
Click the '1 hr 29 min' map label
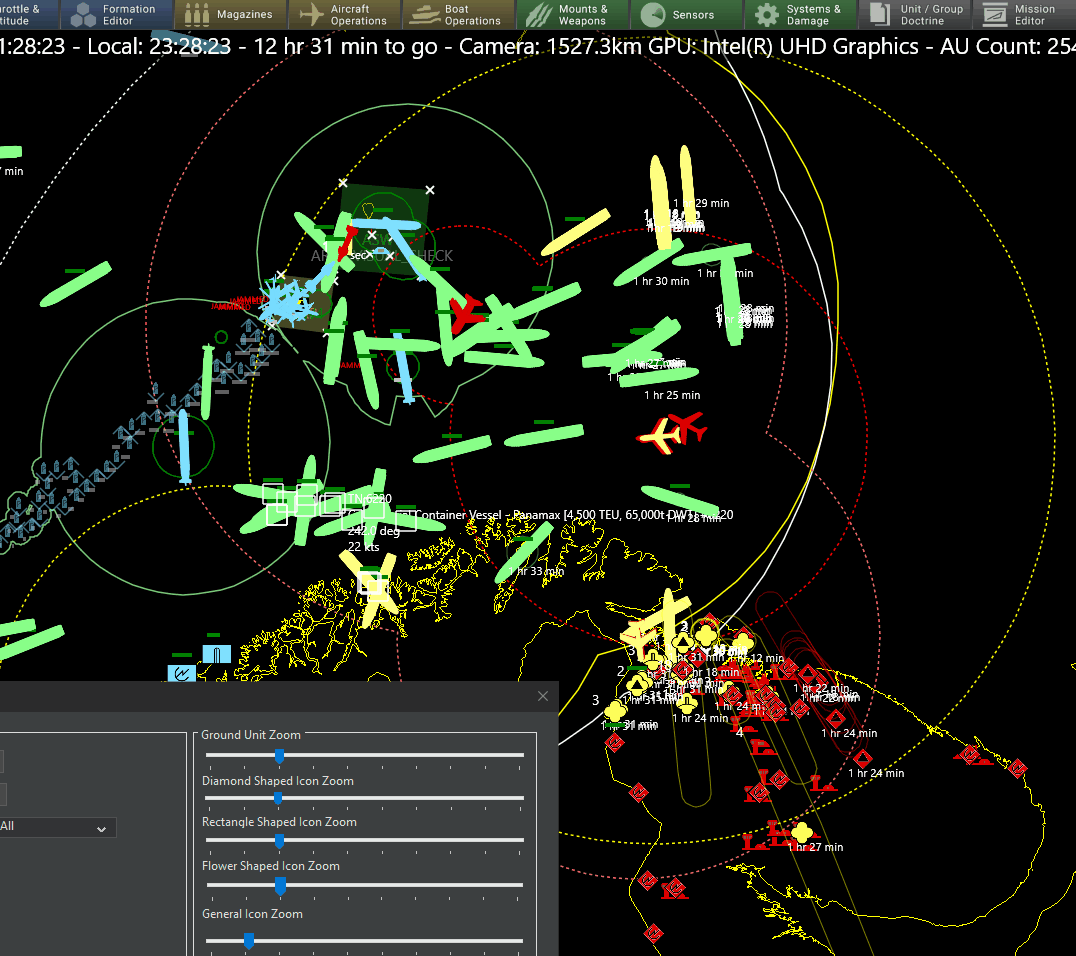[x=701, y=203]
